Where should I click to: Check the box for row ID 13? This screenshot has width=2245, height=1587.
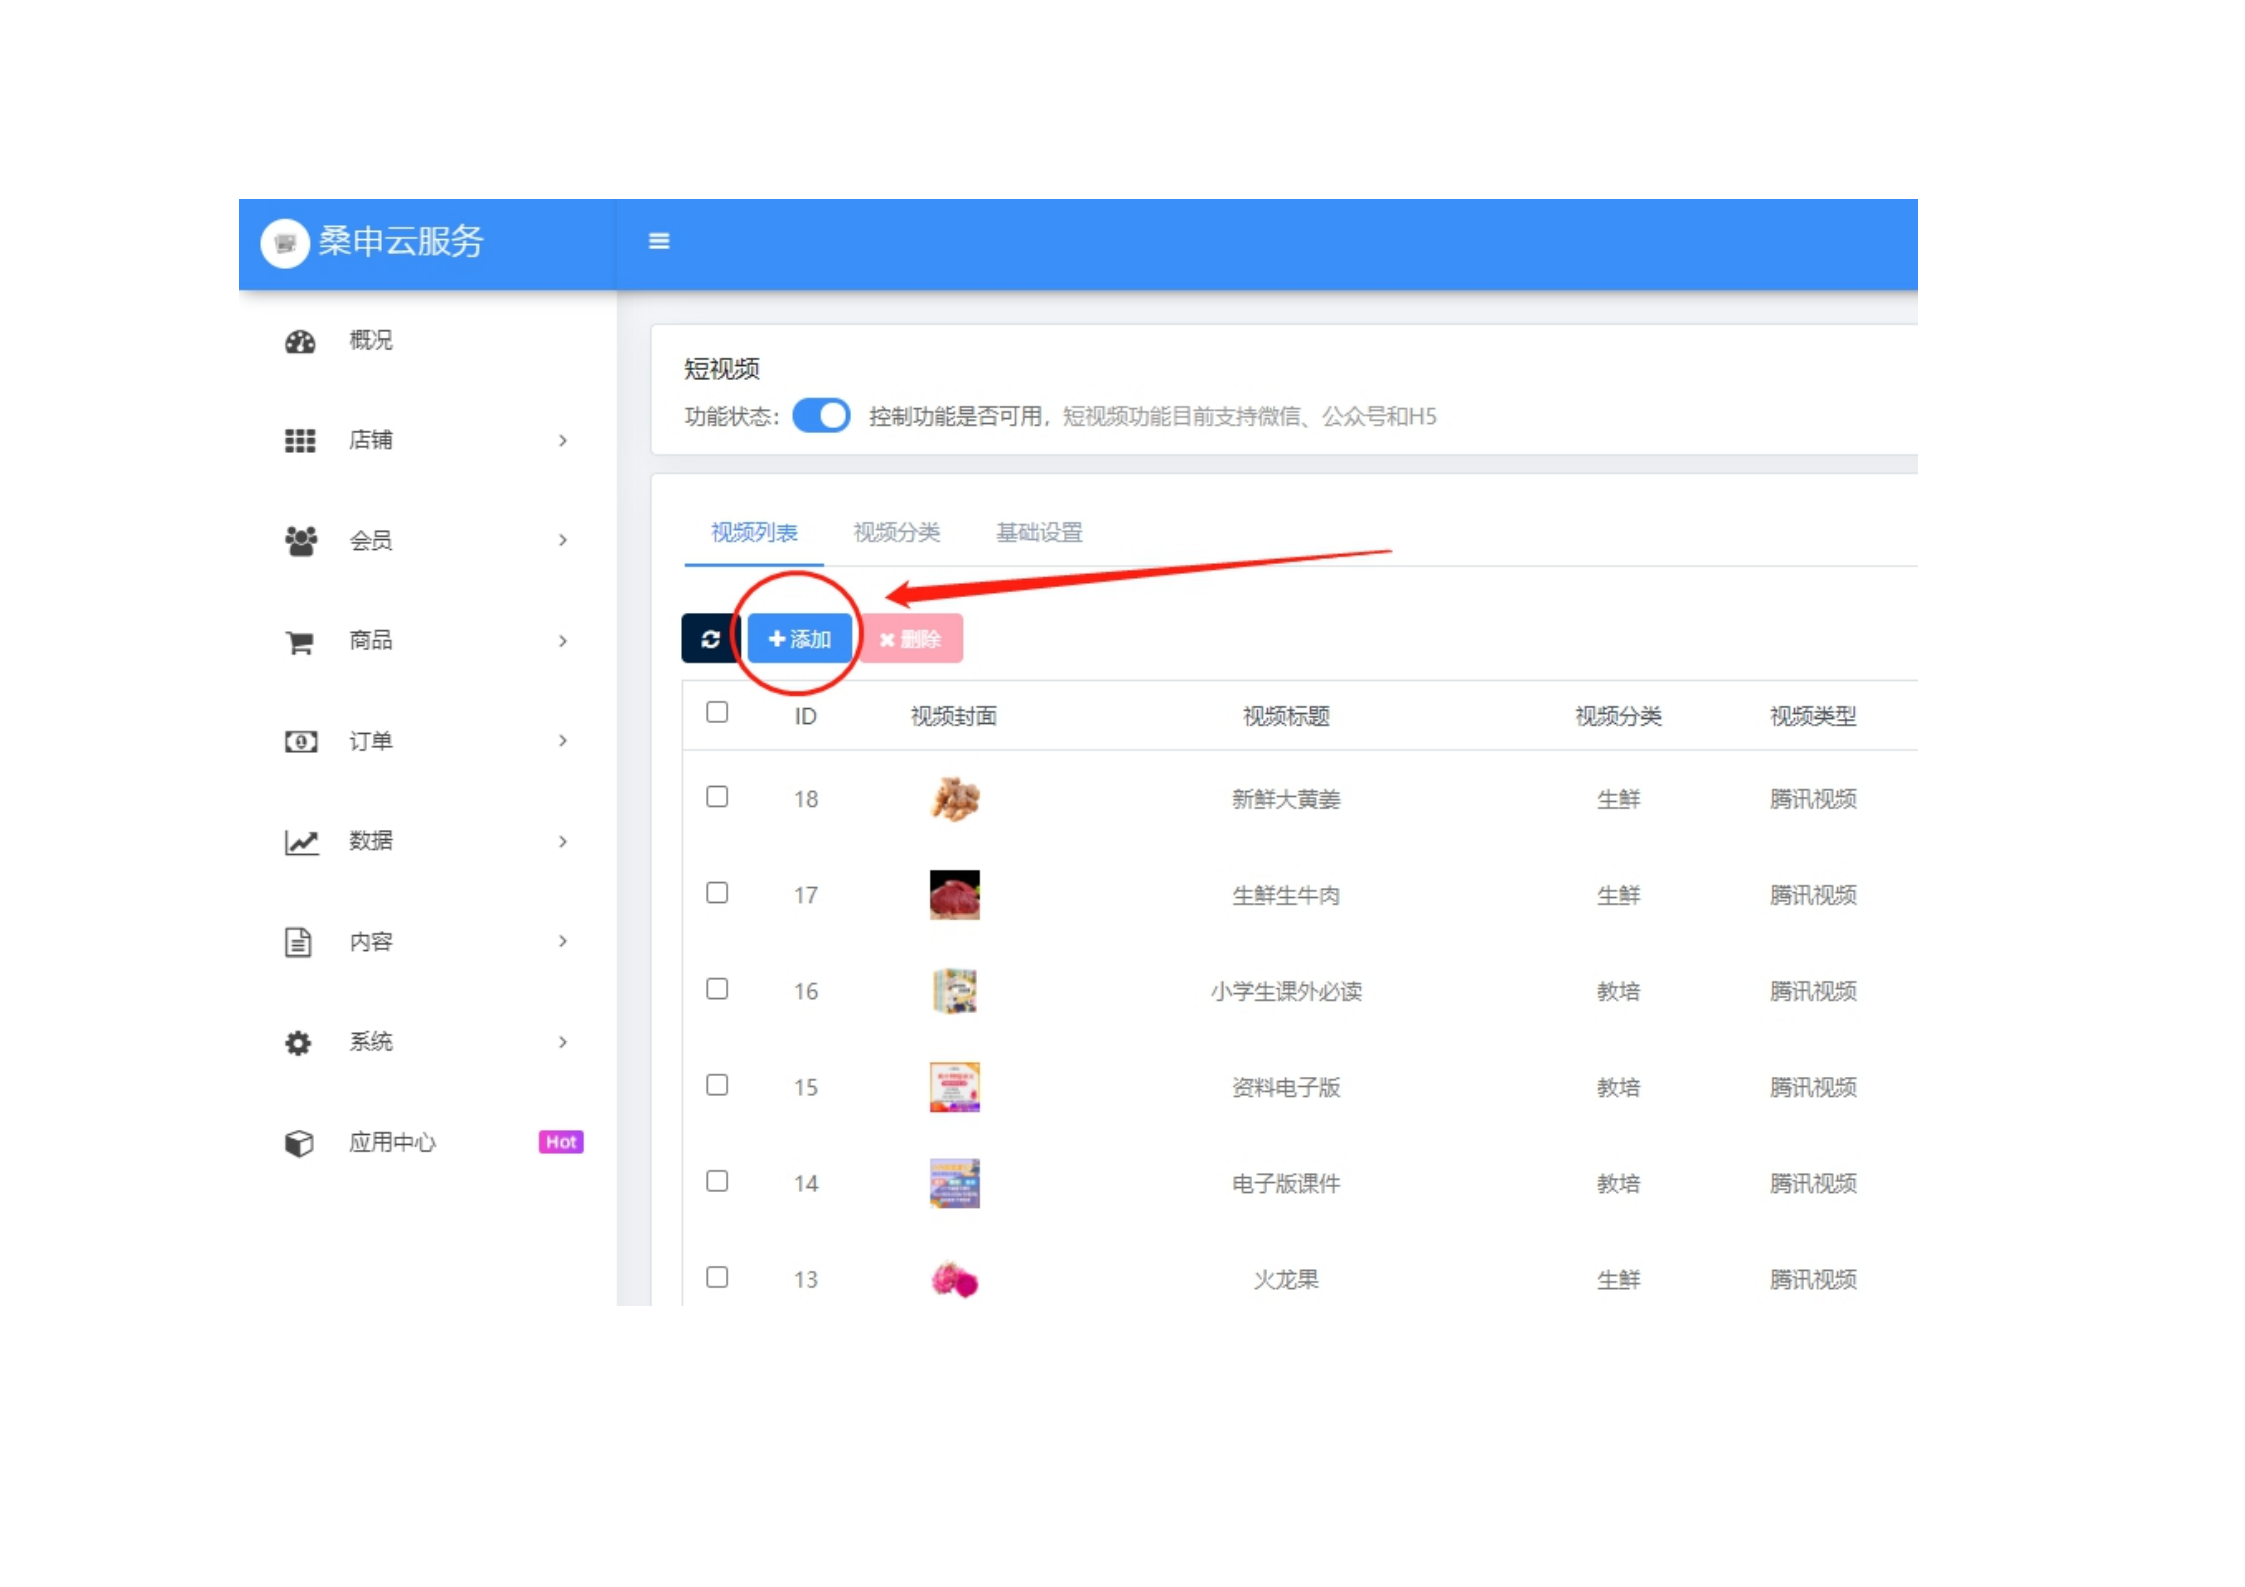[x=717, y=1277]
